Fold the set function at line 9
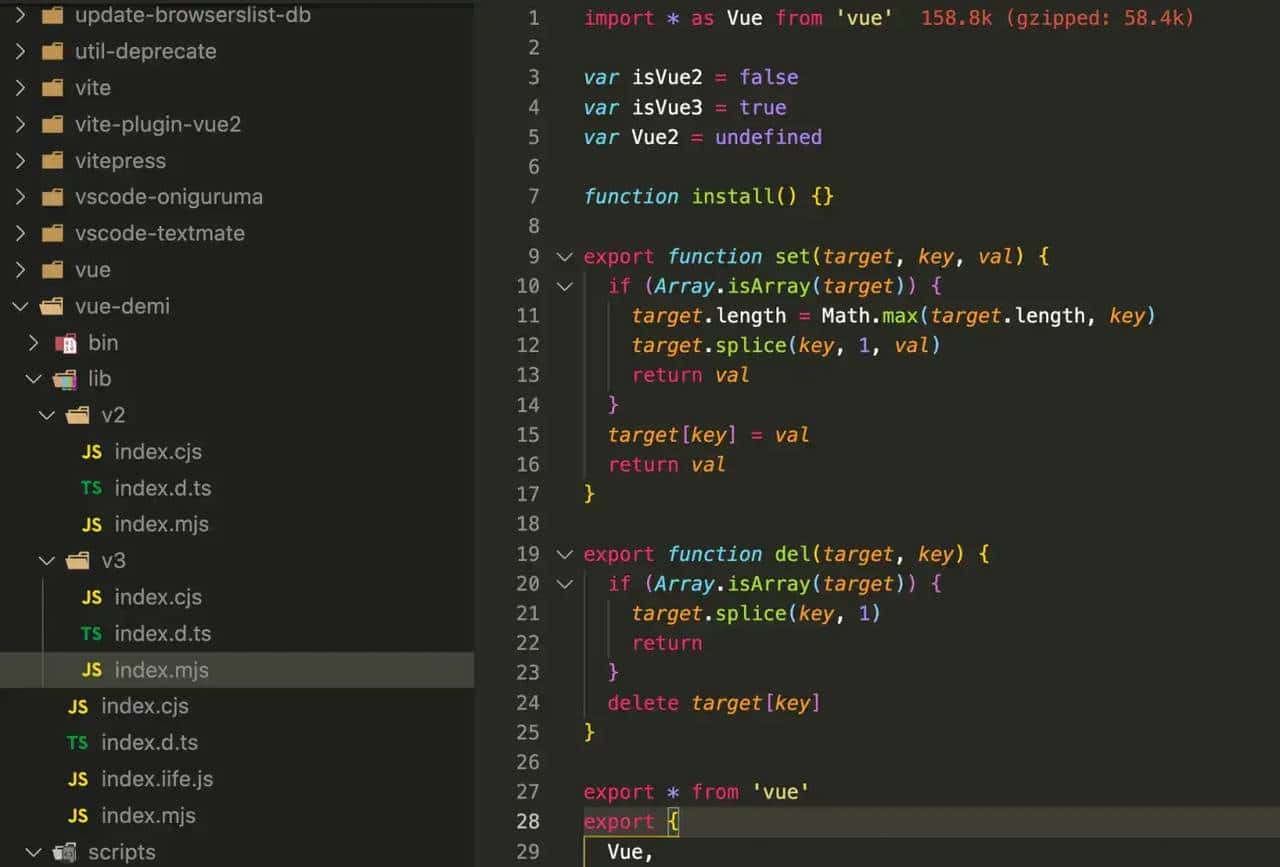The width and height of the screenshot is (1280, 867). [x=564, y=257]
